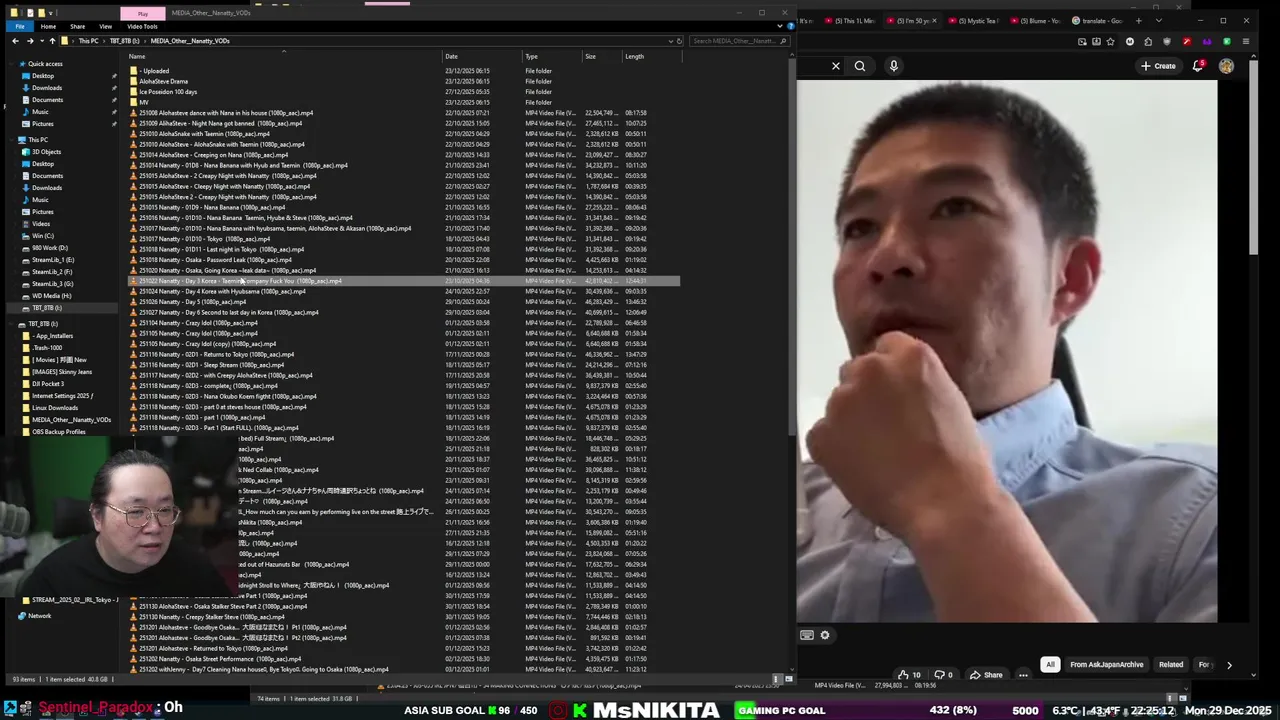This screenshot has width=1280, height=720.
Task: Click the Explorer search box
Action: point(738,41)
